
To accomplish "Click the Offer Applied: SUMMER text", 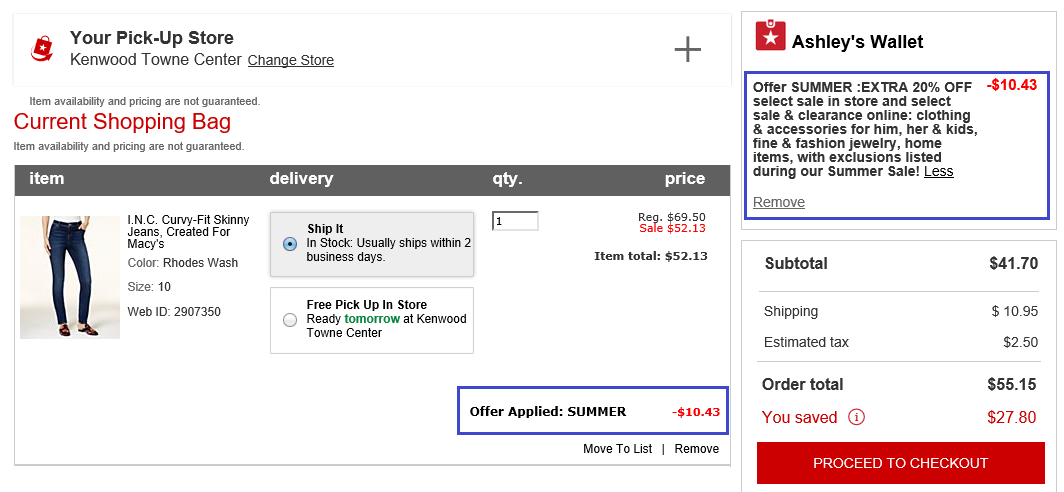I will point(548,411).
